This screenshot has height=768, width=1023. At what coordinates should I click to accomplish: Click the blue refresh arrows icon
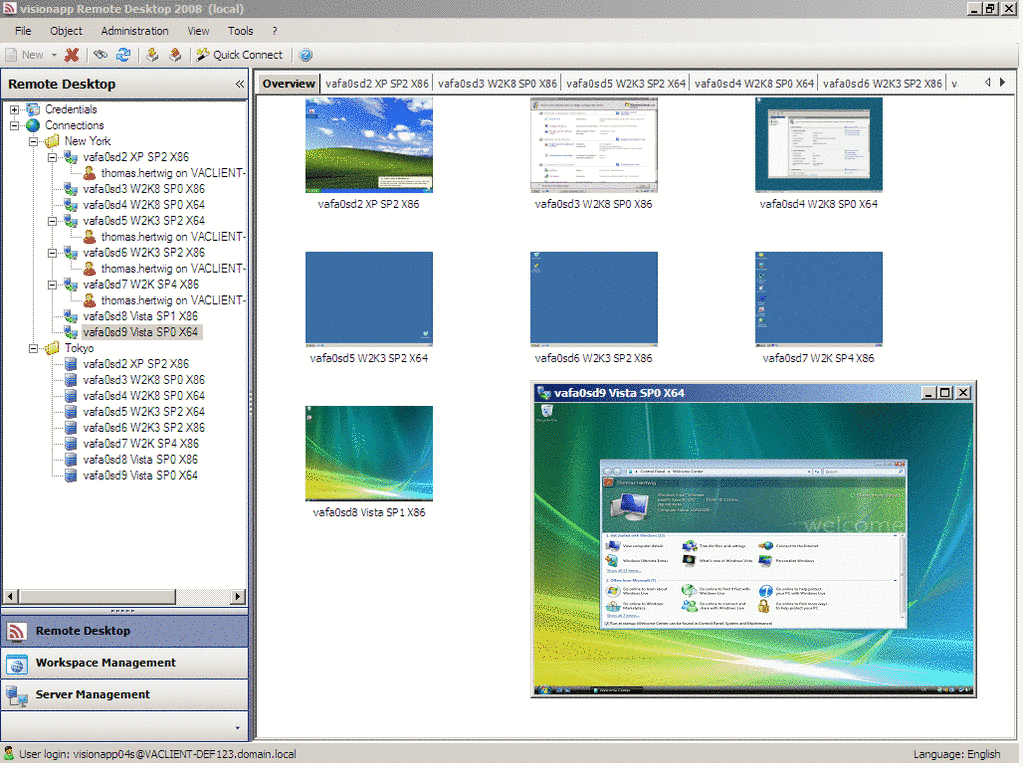(123, 55)
